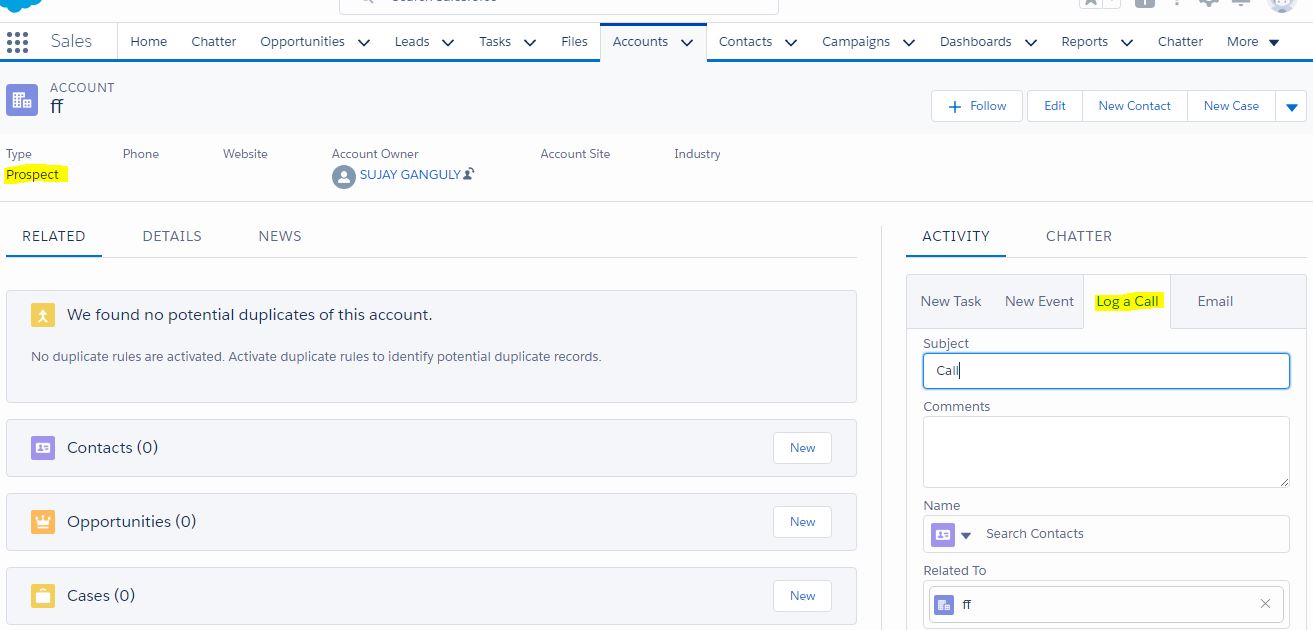Image resolution: width=1313 pixels, height=630 pixels.
Task: Click the Opportunities crown icon
Action: coord(43,522)
